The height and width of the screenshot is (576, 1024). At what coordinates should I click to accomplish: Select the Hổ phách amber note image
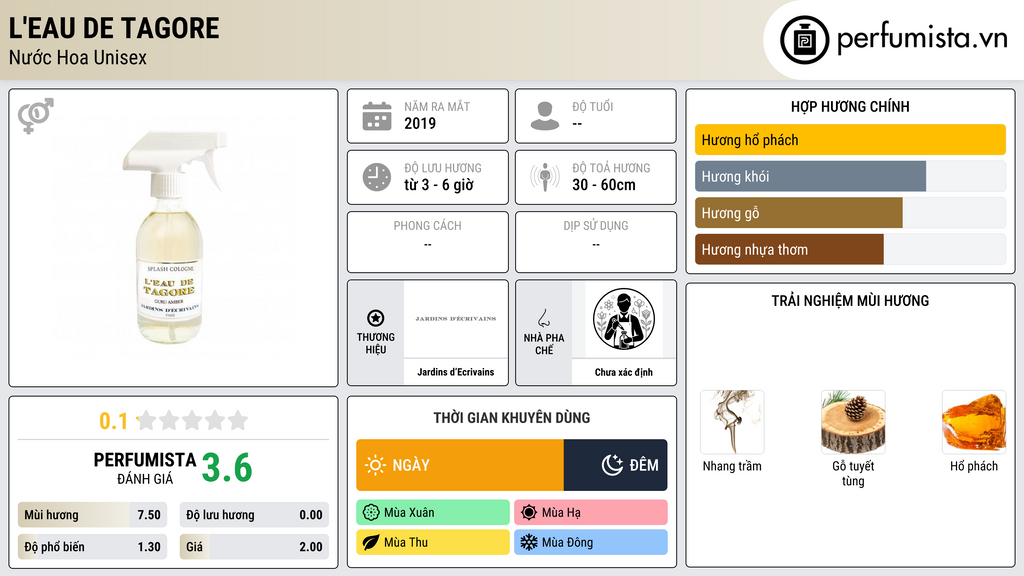click(974, 422)
